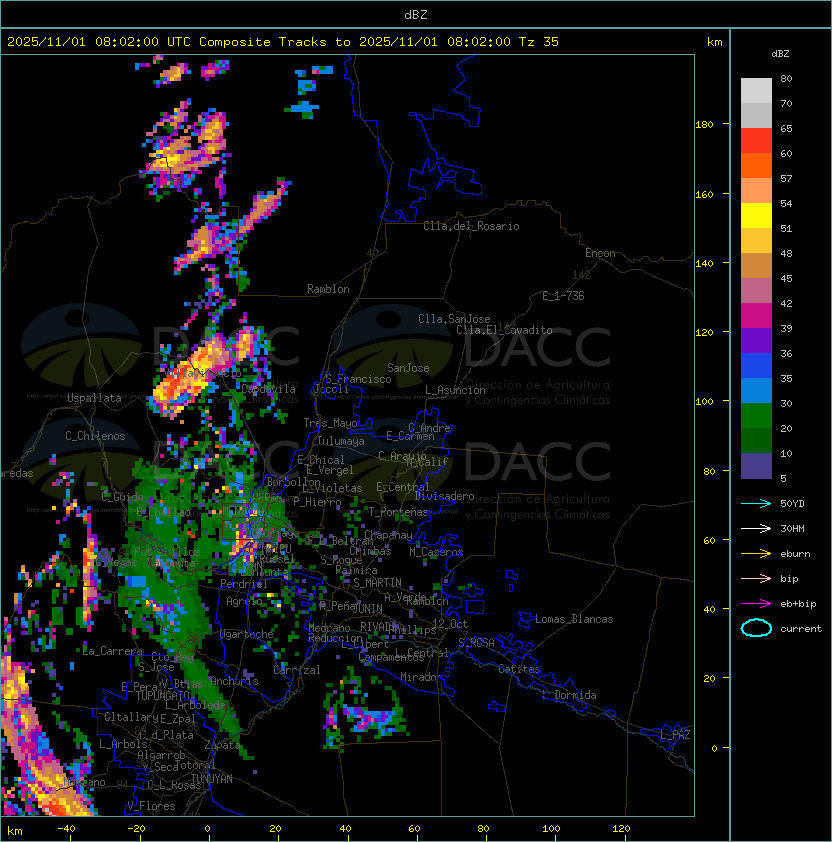The width and height of the screenshot is (832, 842).
Task: Click the 'Encon' map label
Action: tap(600, 253)
